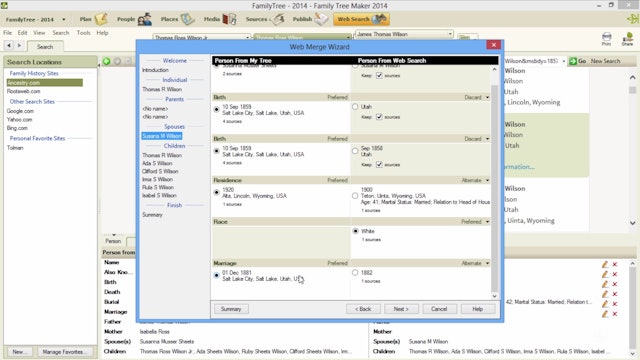Viewport: 640px width, 360px height.
Task: Click the green Go button icon
Action: pos(573,61)
